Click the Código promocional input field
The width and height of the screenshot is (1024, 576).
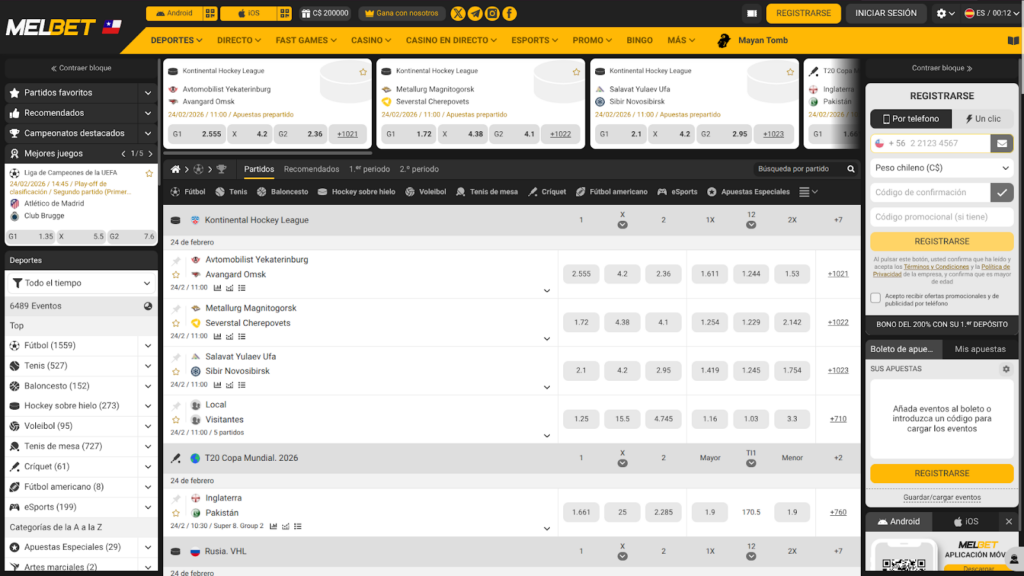coord(941,217)
